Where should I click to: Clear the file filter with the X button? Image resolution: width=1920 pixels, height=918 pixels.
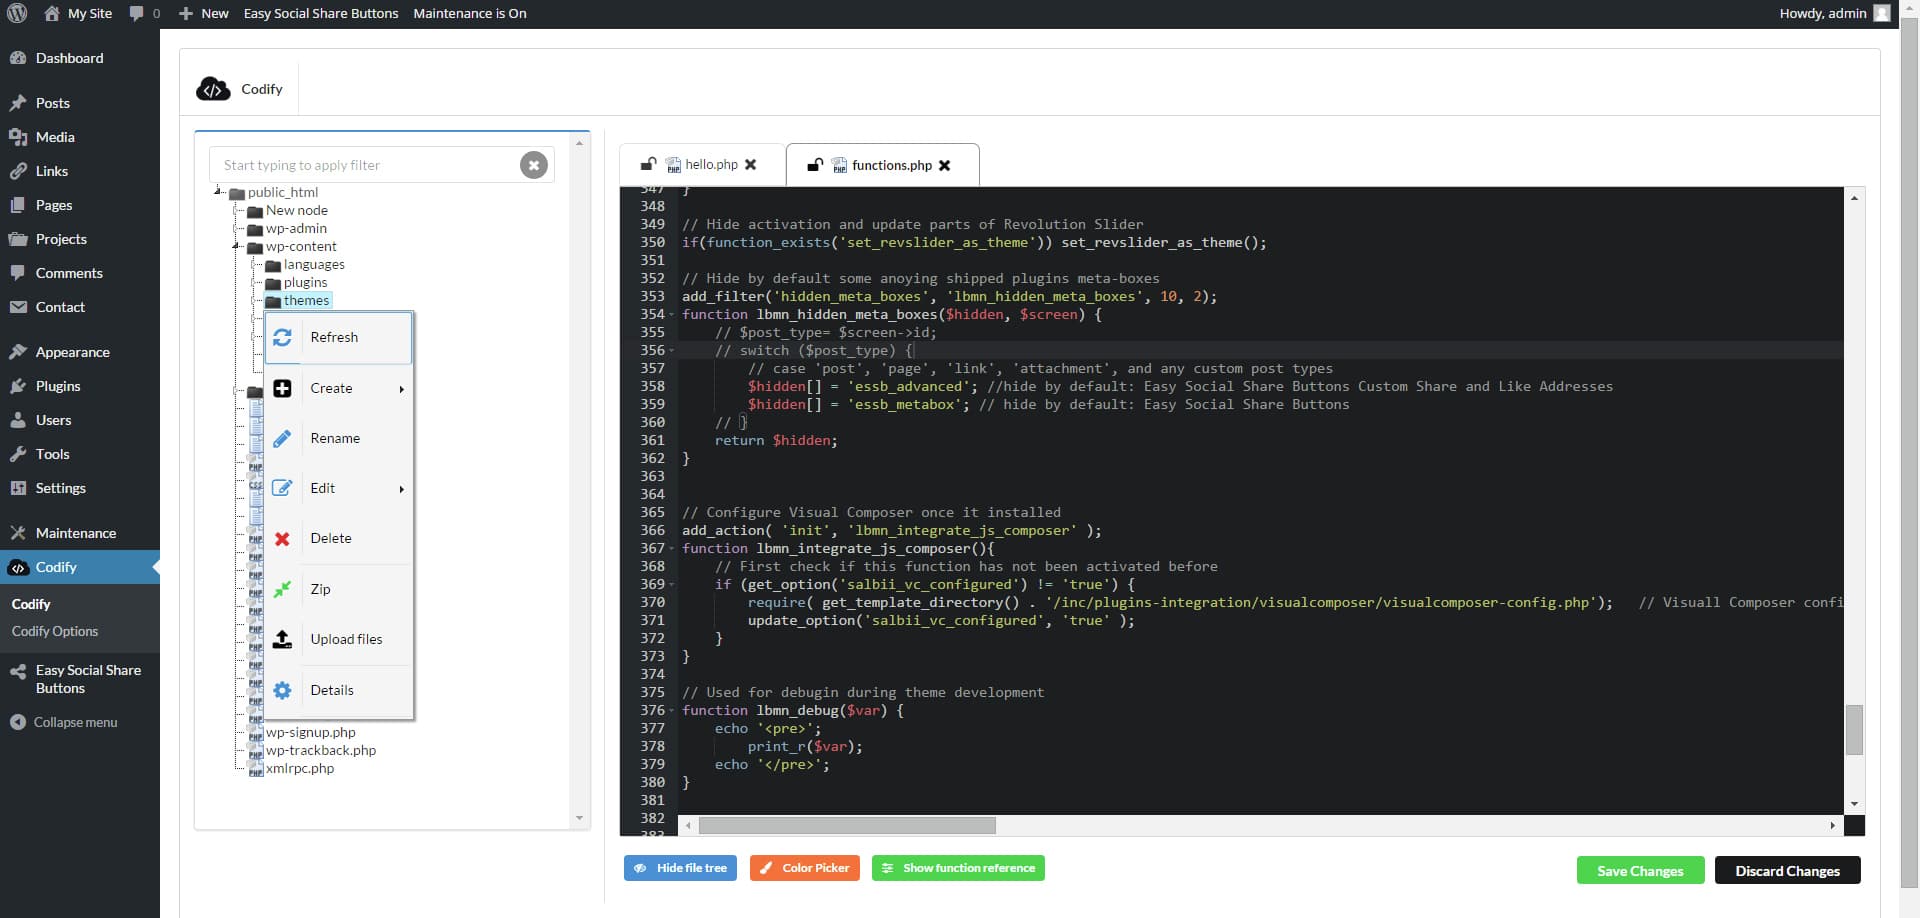[x=534, y=165]
